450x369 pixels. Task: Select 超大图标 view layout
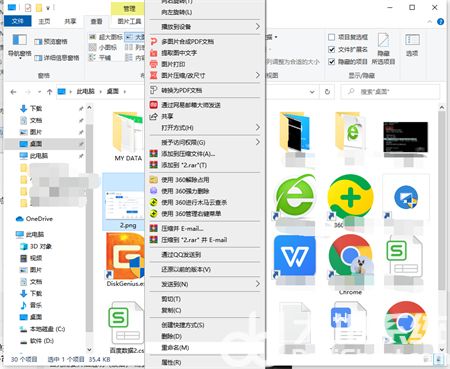pos(106,37)
